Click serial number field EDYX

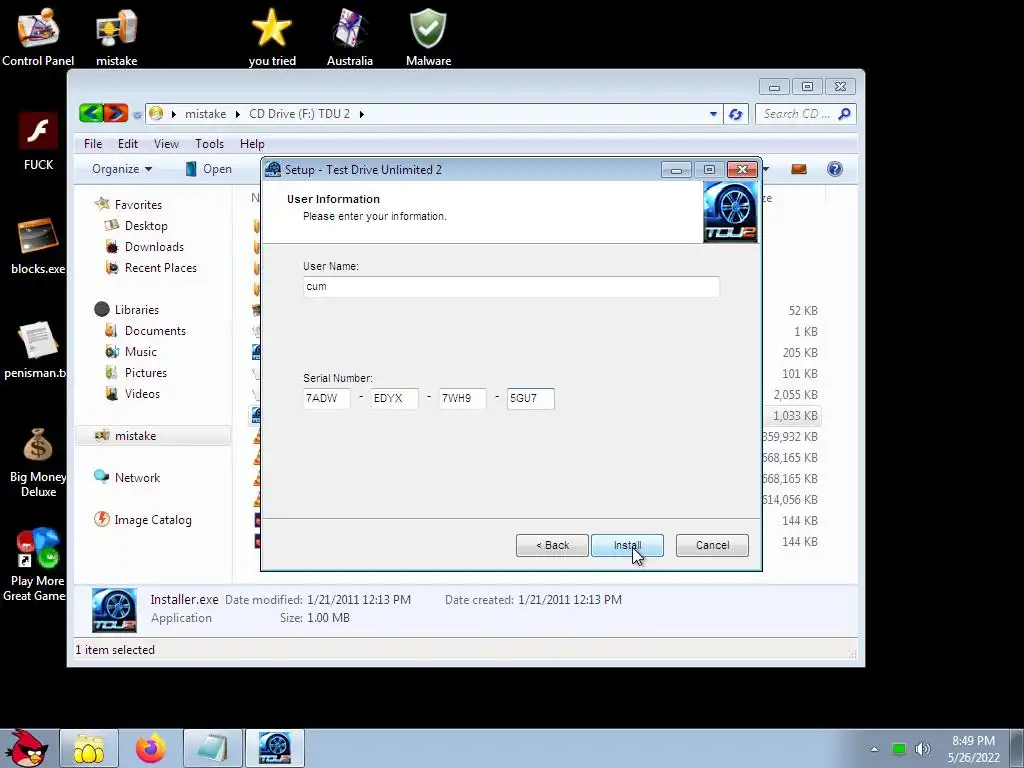tap(394, 398)
